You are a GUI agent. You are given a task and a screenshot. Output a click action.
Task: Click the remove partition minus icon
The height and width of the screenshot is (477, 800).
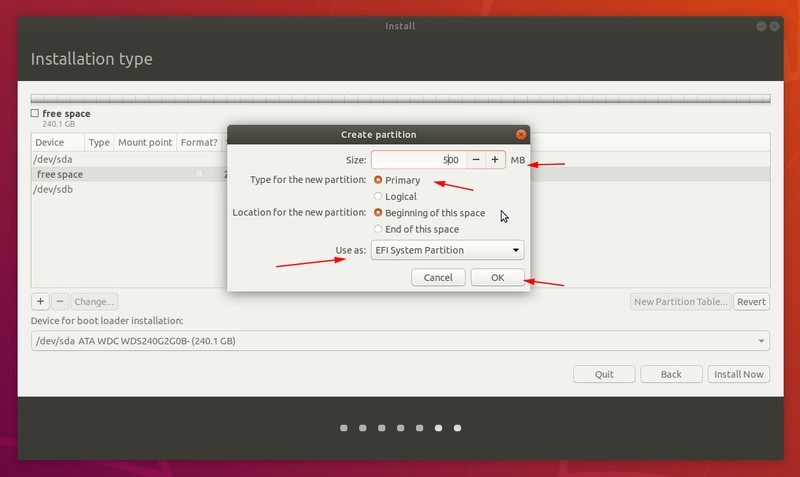click(59, 301)
